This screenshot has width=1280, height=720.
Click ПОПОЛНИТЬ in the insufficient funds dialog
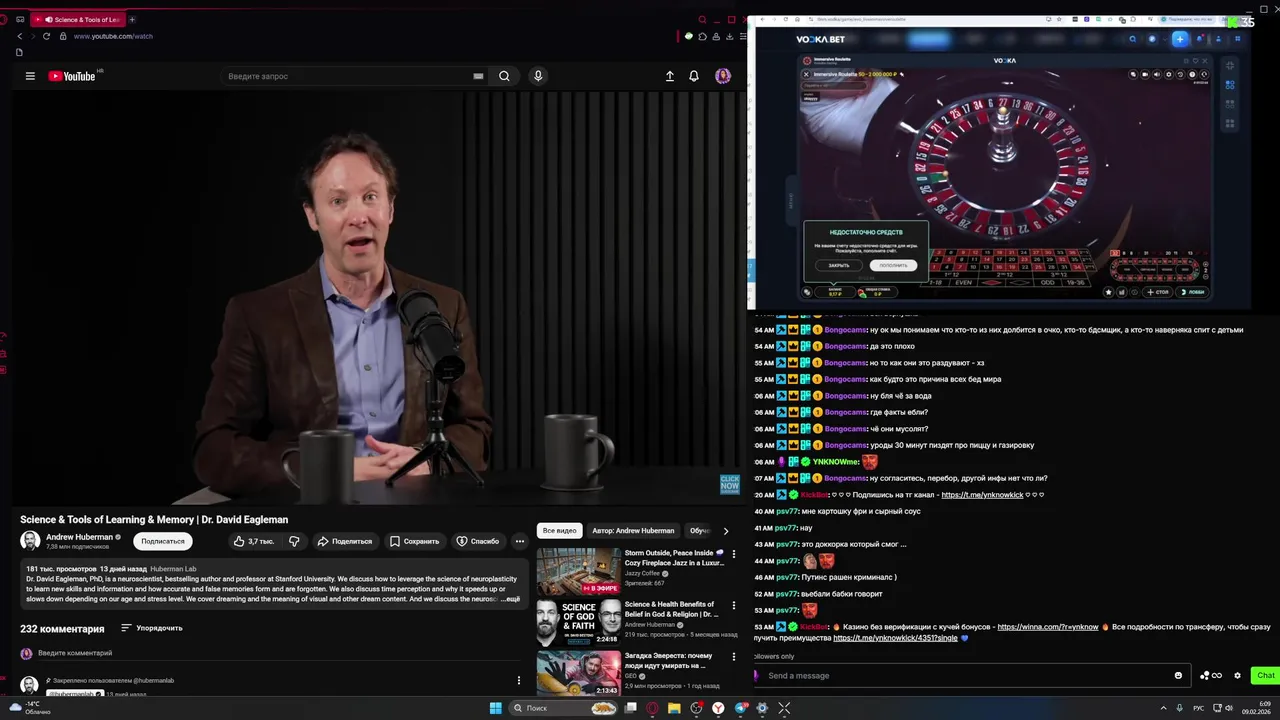893,265
